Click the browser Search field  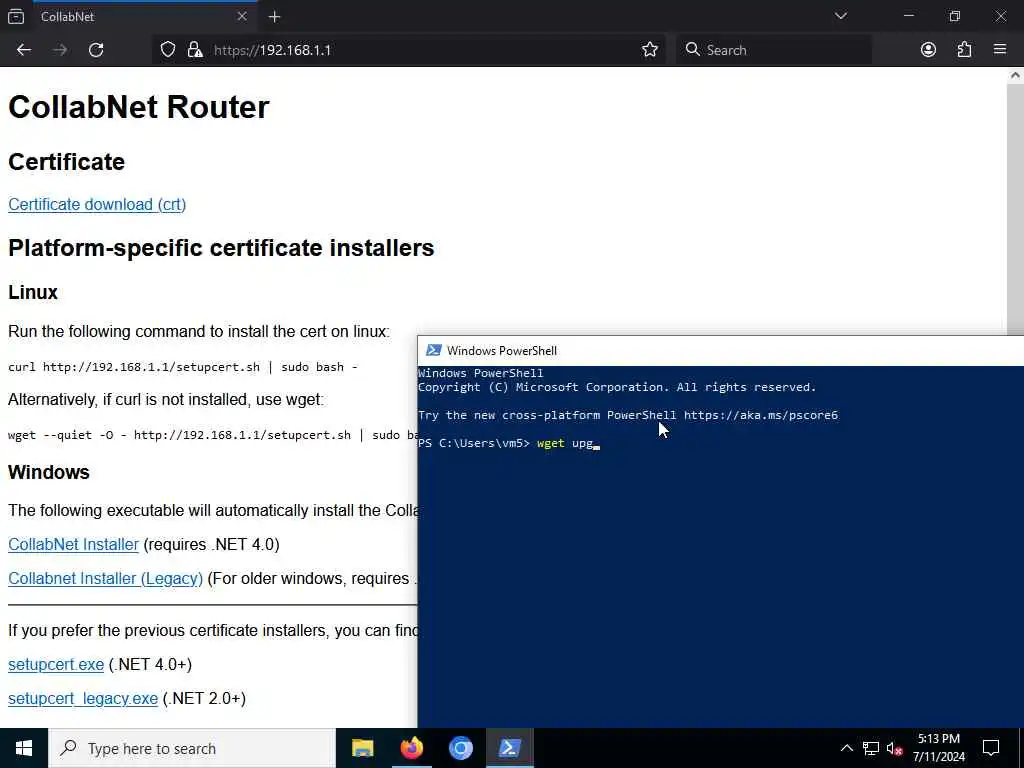(x=775, y=50)
